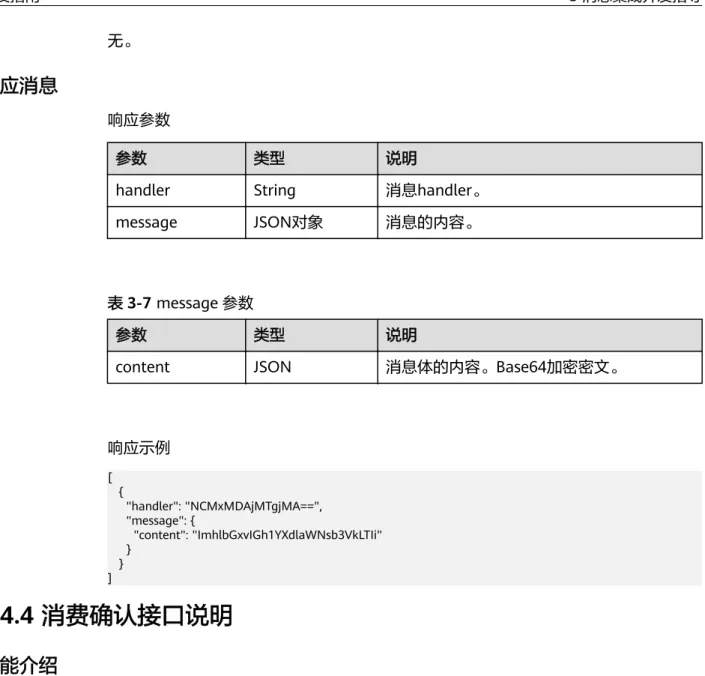
Task: Click the '表 3-7 message 参数' caption
Action: point(180,303)
